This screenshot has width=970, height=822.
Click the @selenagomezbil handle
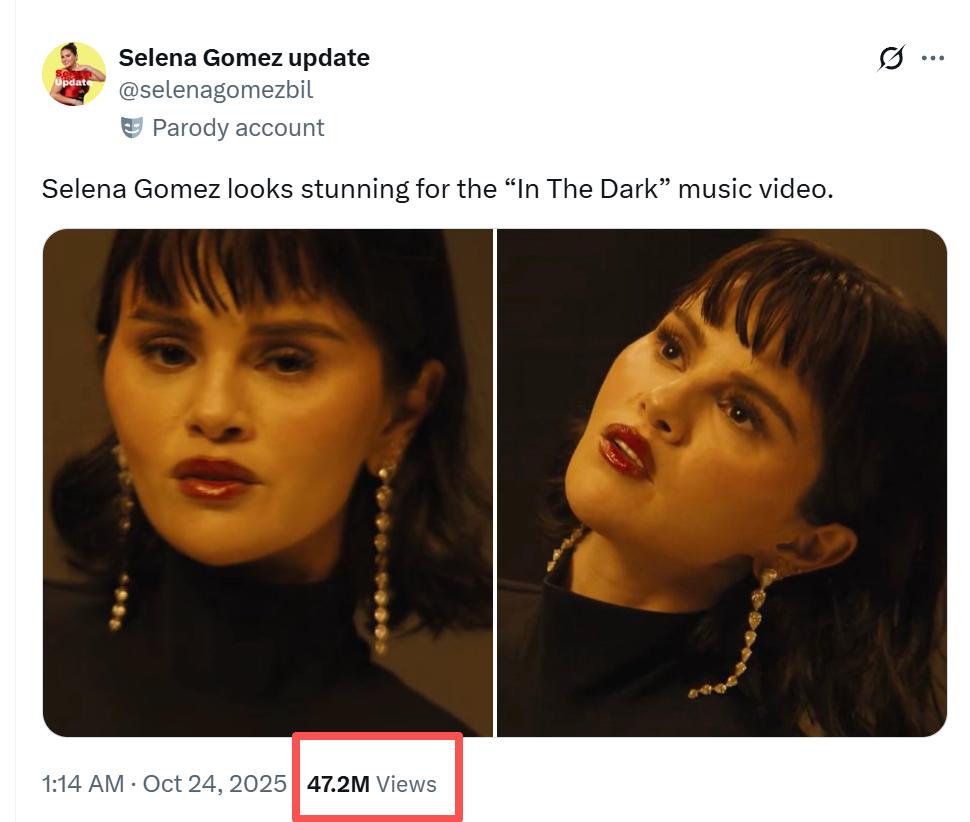point(215,90)
